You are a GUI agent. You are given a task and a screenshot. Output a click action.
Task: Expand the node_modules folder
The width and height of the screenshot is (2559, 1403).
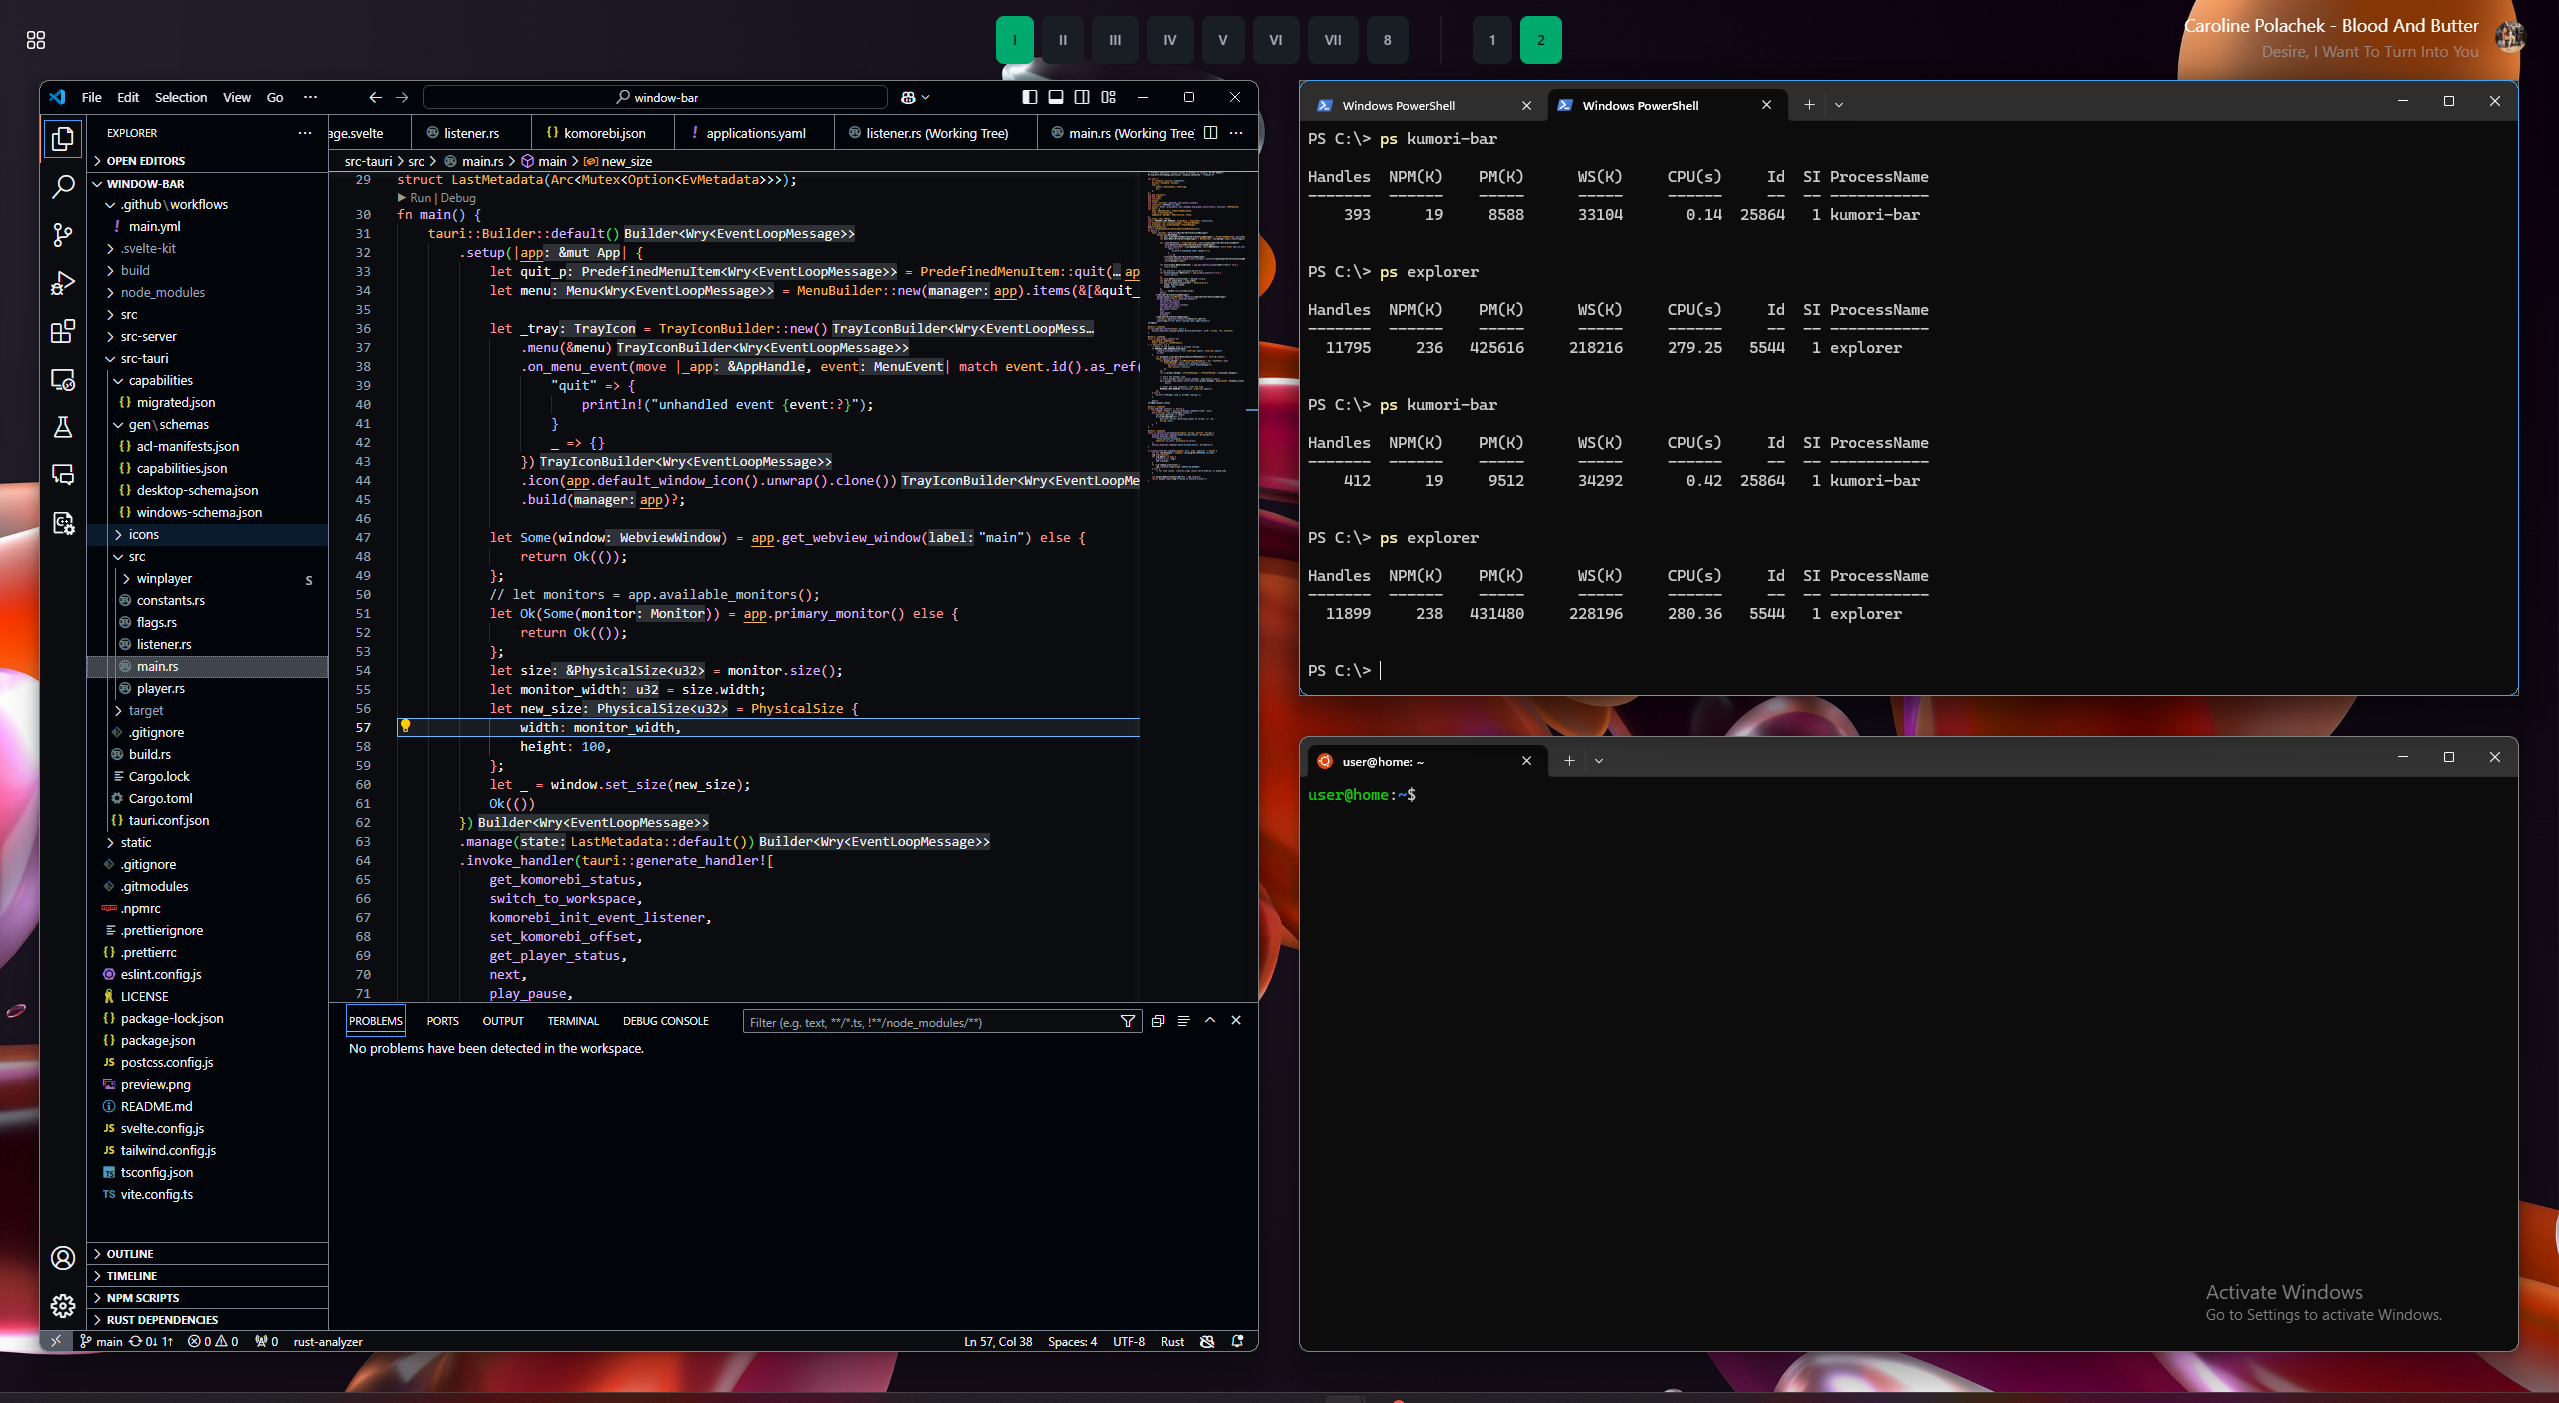coord(162,292)
